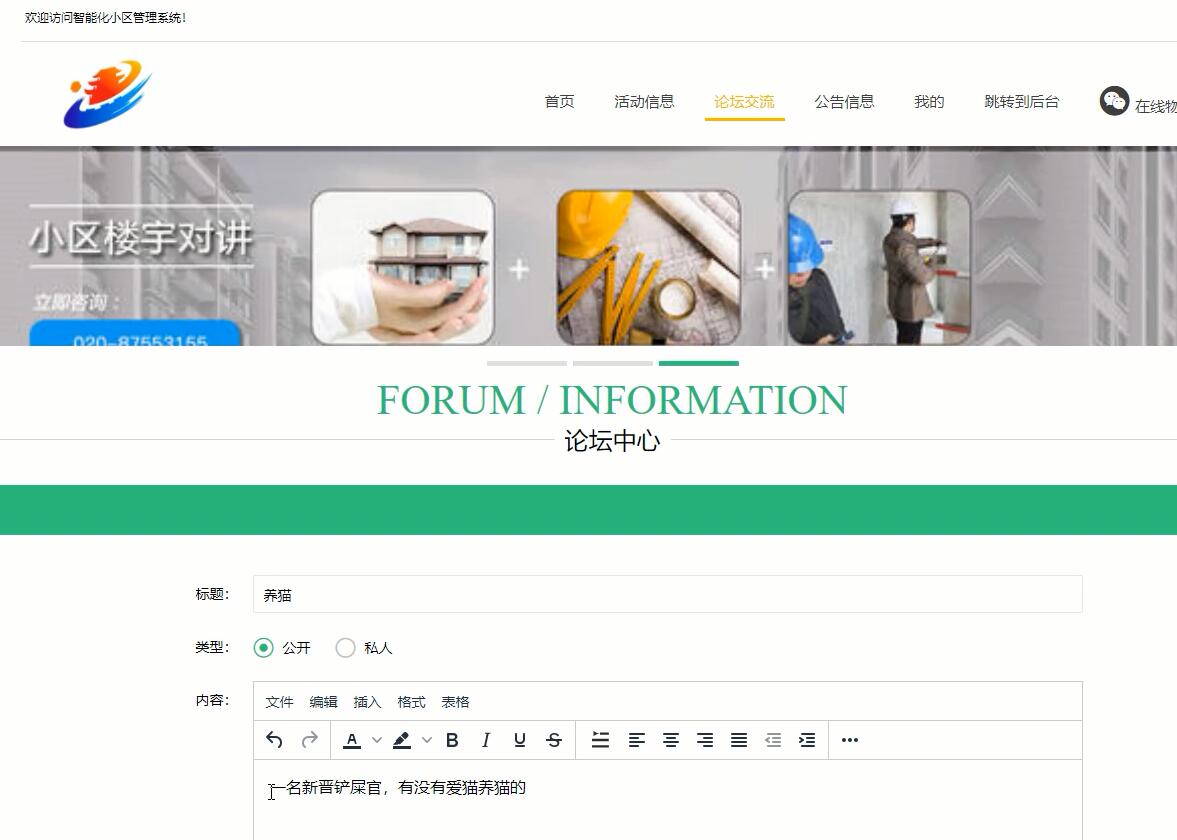Click the 欢迎访问智能化小区管理系统 welcome text
Viewport: 1177px width, 840px height.
pos(105,17)
